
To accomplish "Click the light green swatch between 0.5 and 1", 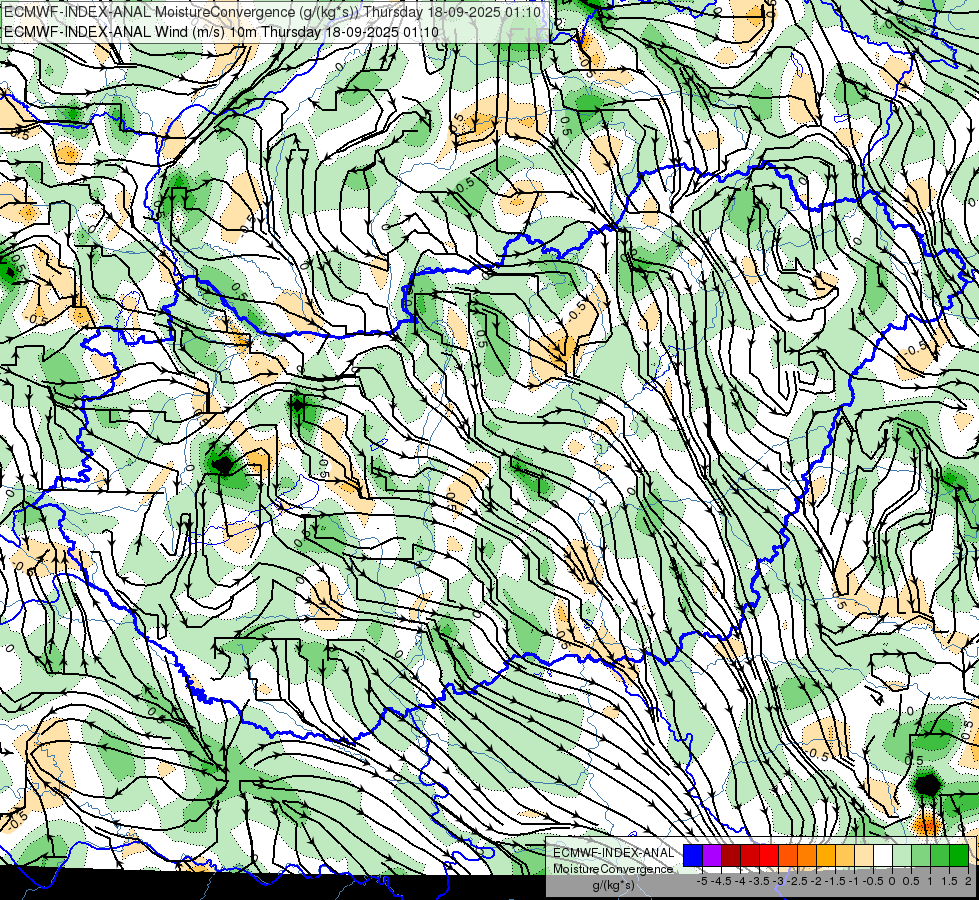I will (x=921, y=856).
